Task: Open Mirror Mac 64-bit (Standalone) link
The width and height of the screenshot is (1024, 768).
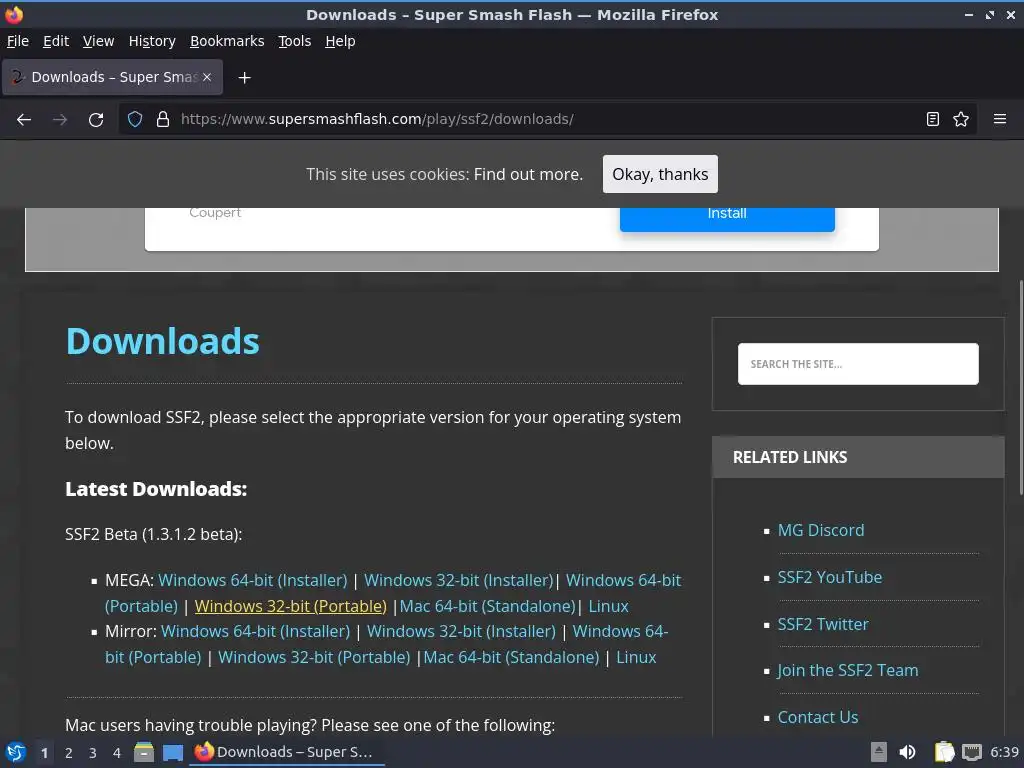Action: [511, 657]
